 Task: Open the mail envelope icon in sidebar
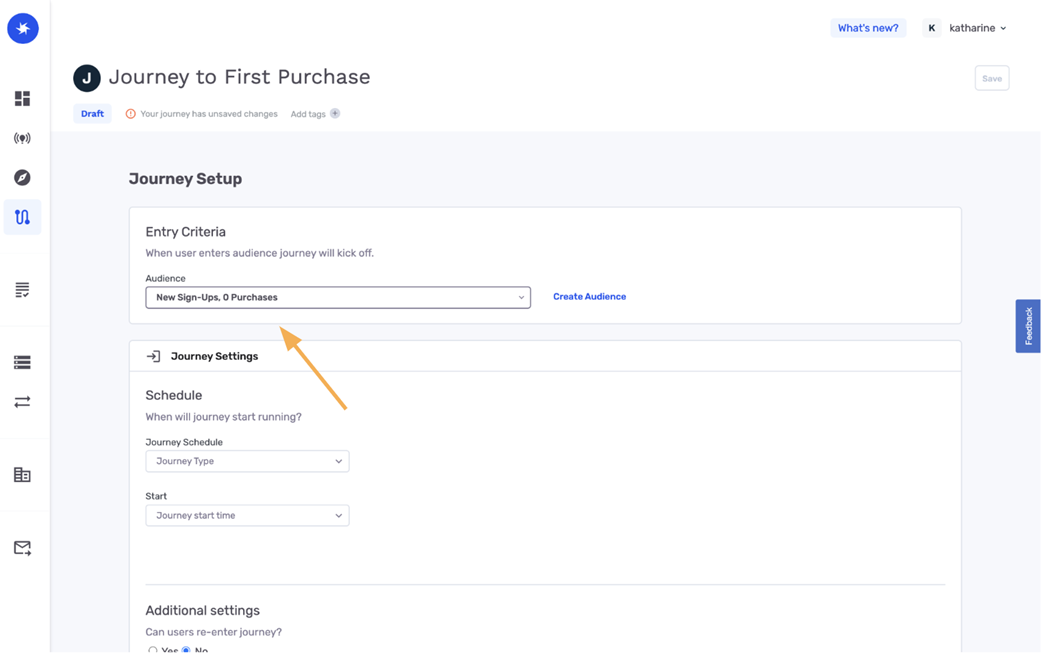[x=23, y=547]
